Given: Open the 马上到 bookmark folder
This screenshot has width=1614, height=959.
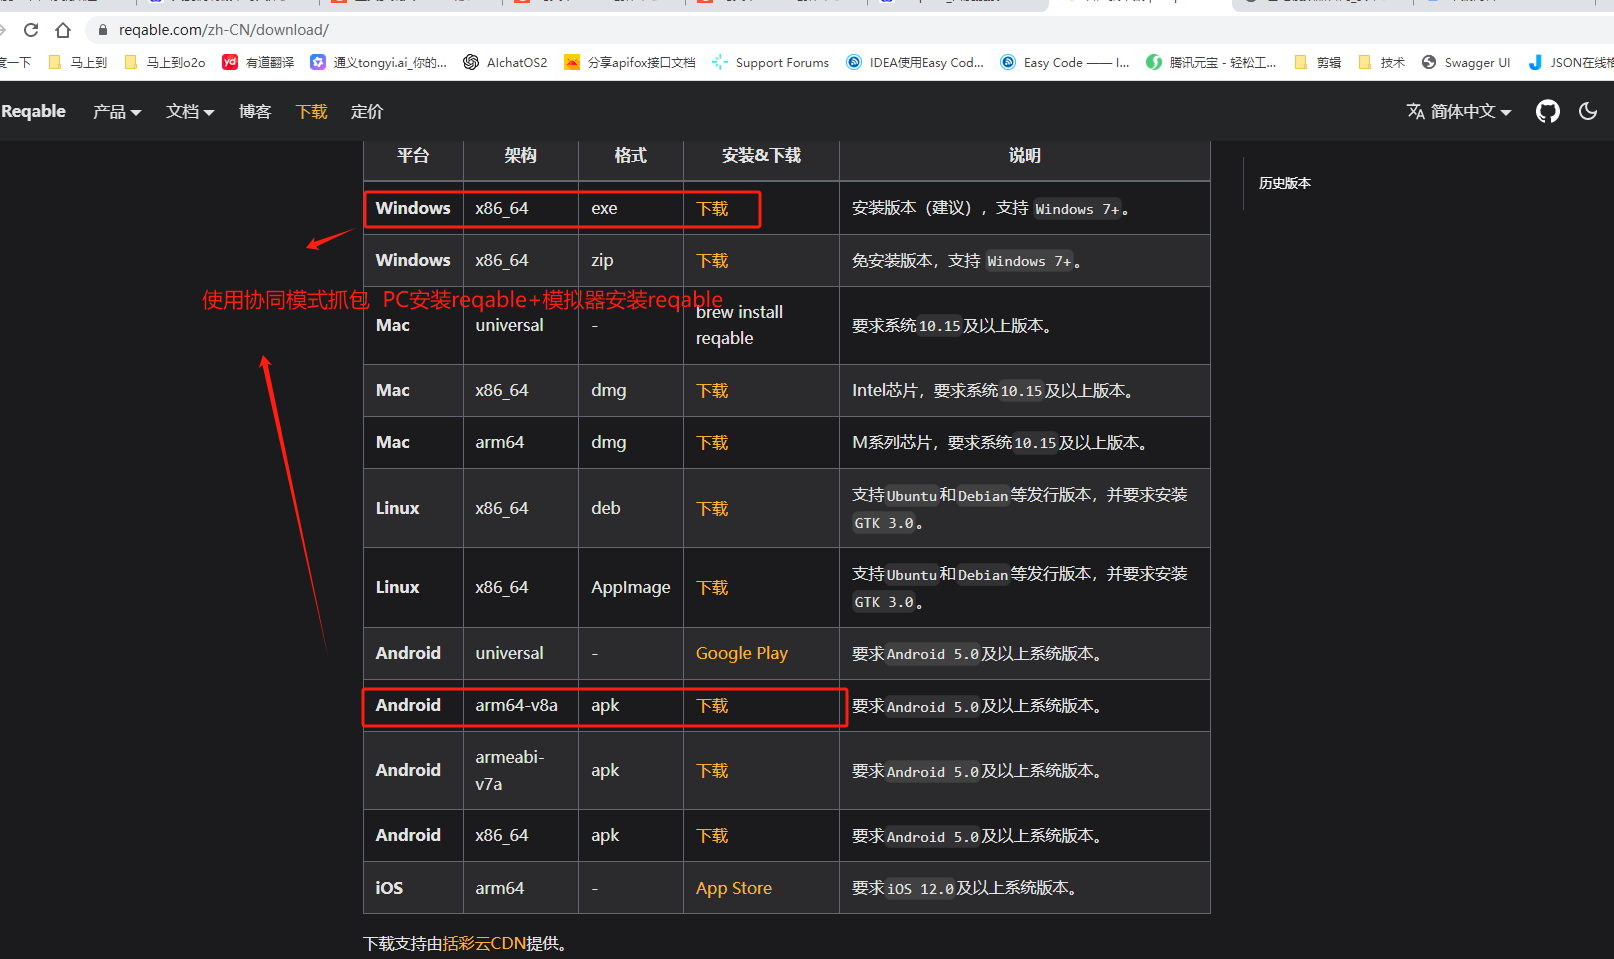Looking at the screenshot, I should 77,62.
